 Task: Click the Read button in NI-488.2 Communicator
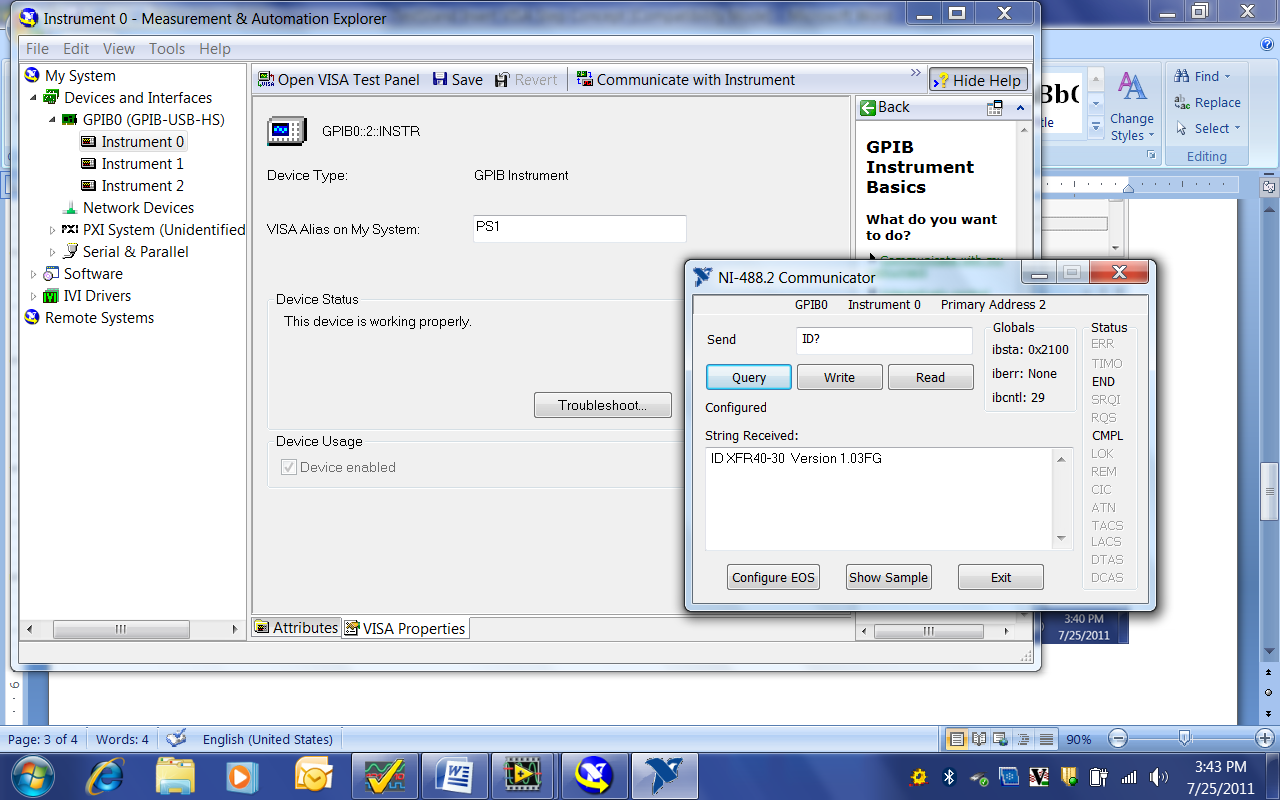(930, 377)
